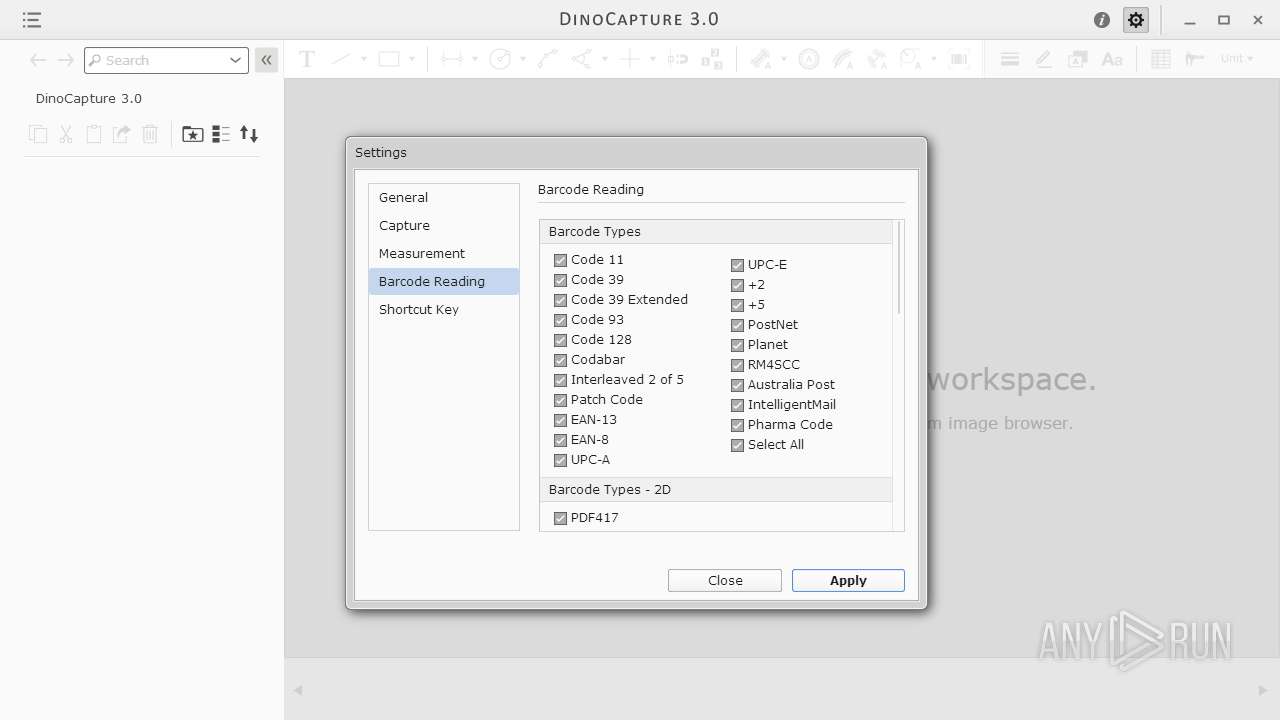The image size is (1280, 720).
Task: Select the circle measurement tool
Action: point(500,59)
